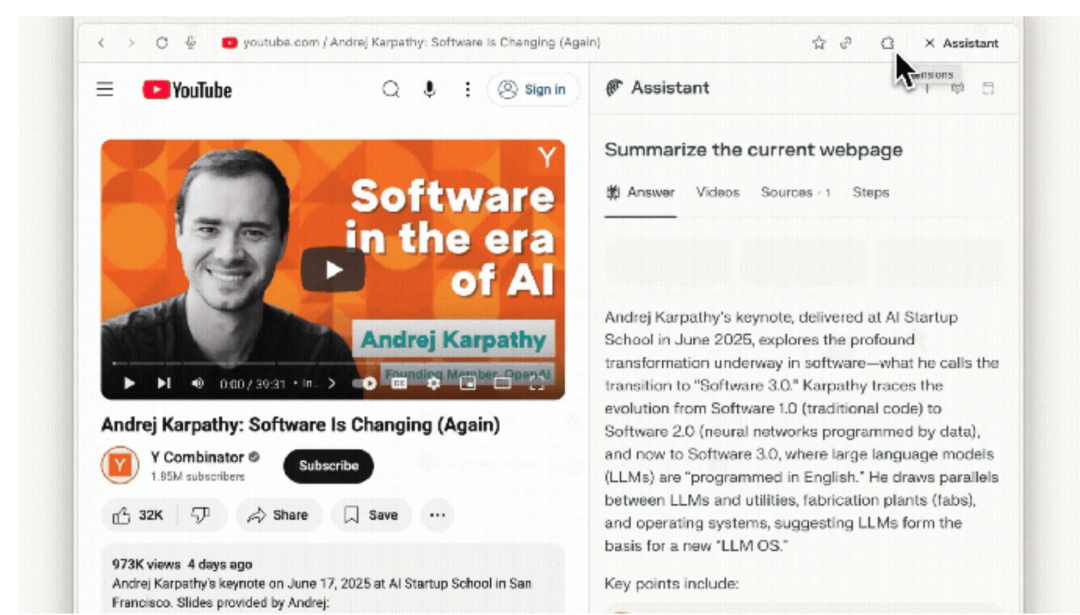Reload the current page

161,43
